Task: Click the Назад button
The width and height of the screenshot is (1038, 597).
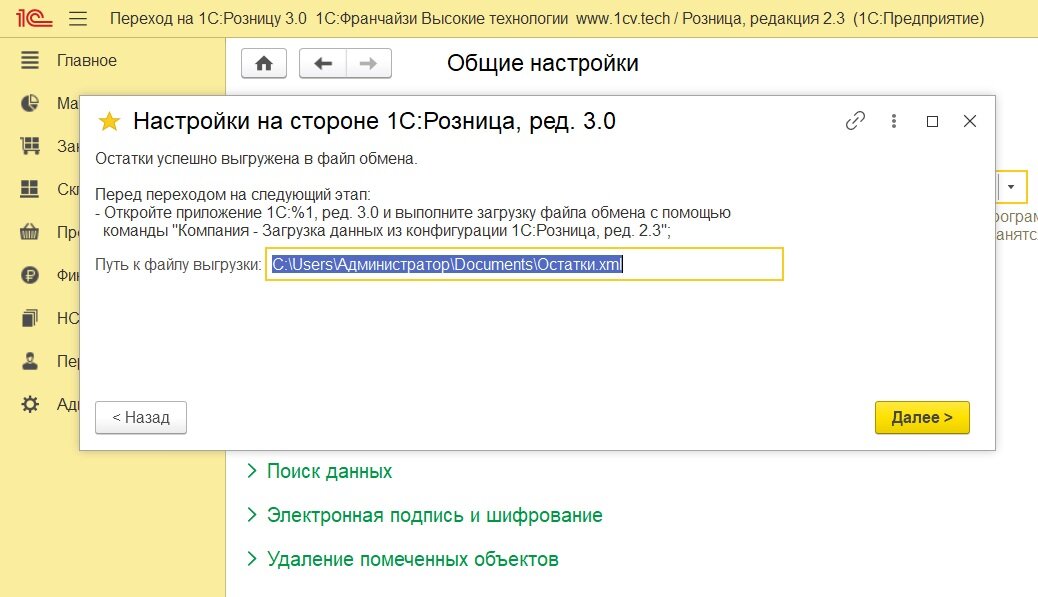Action: [x=141, y=418]
